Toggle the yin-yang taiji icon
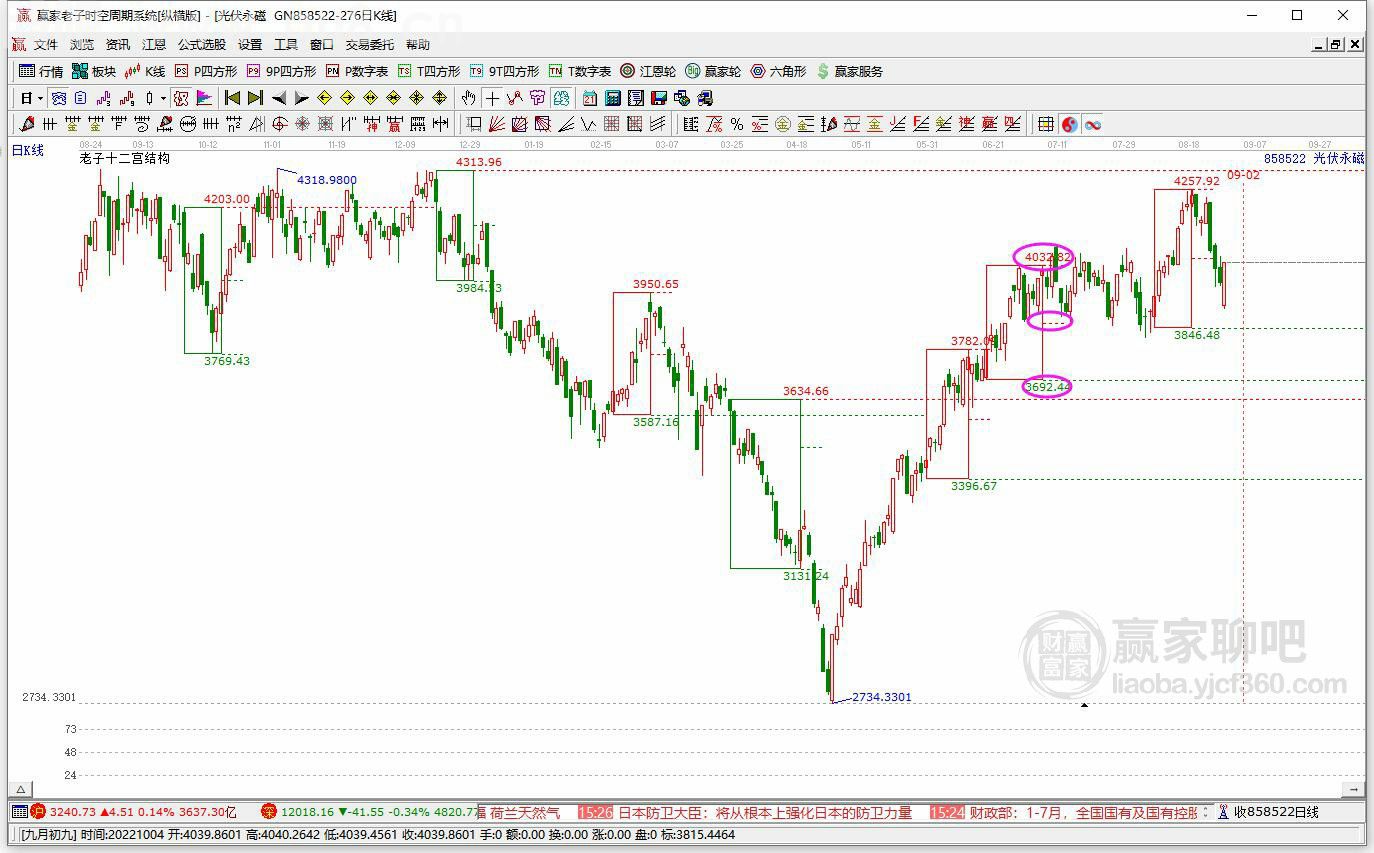Screen dimensions: 1374x853 (x=1070, y=124)
